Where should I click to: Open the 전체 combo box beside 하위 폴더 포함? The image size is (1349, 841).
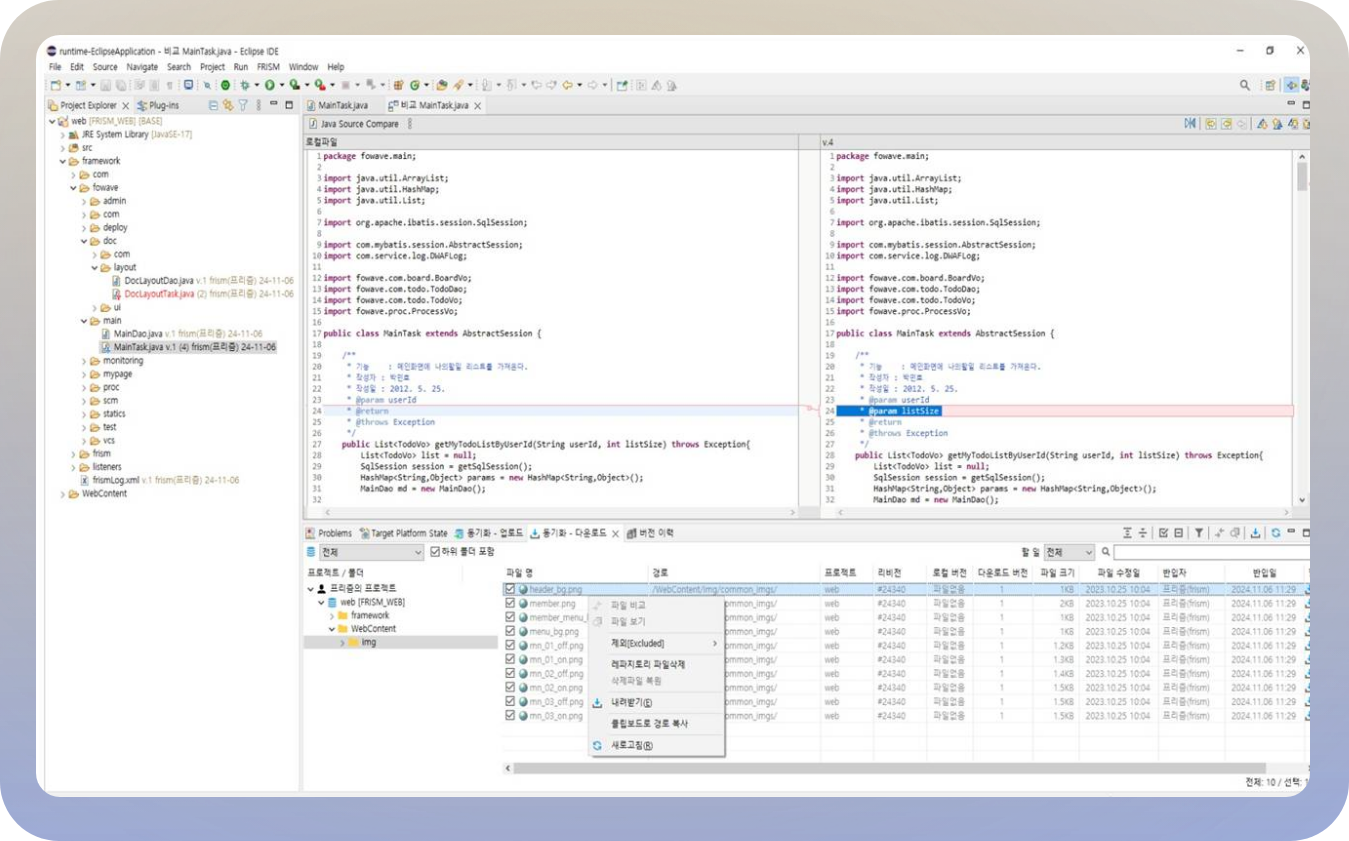372,552
